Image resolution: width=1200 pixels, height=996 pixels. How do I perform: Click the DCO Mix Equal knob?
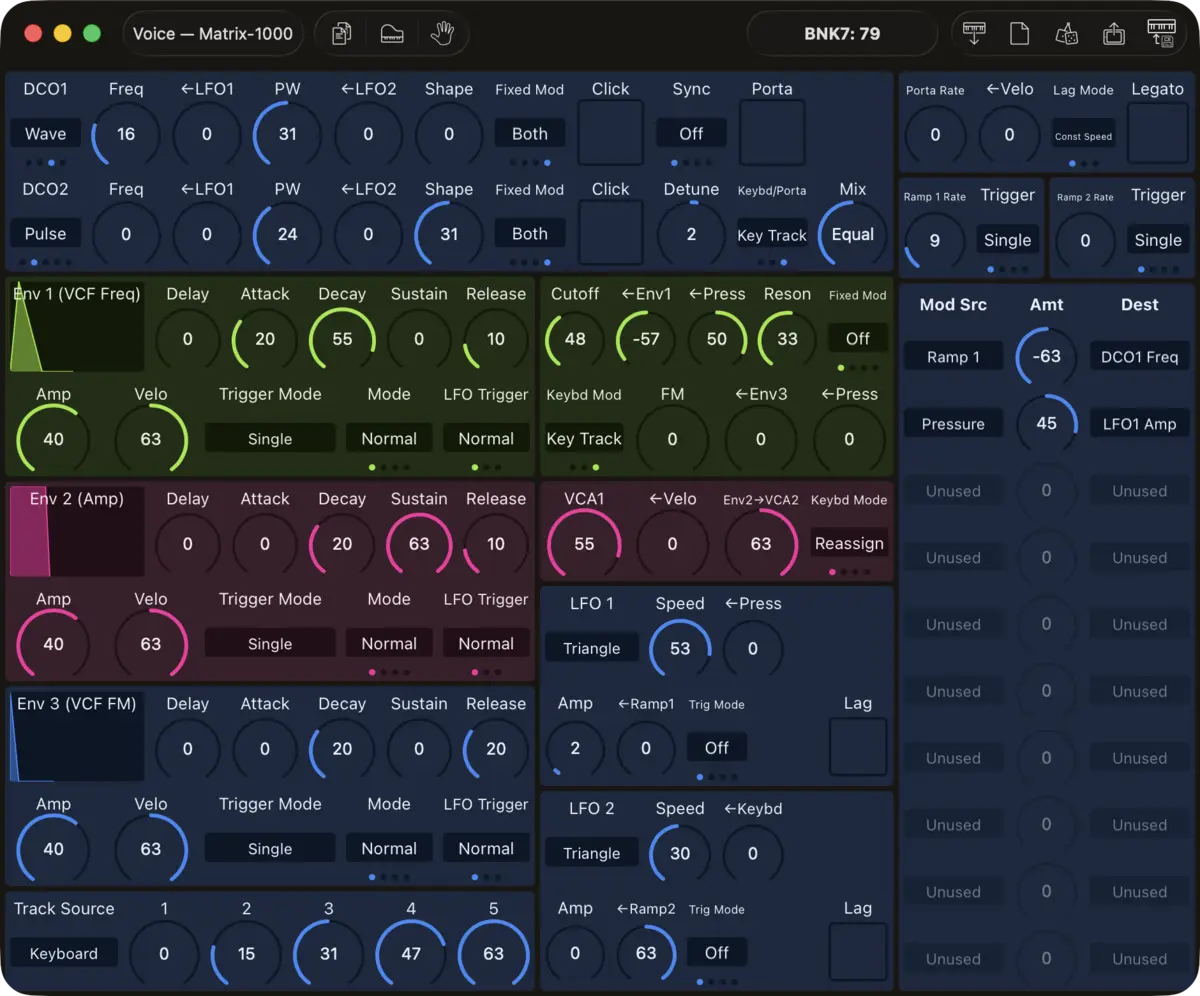coord(853,234)
